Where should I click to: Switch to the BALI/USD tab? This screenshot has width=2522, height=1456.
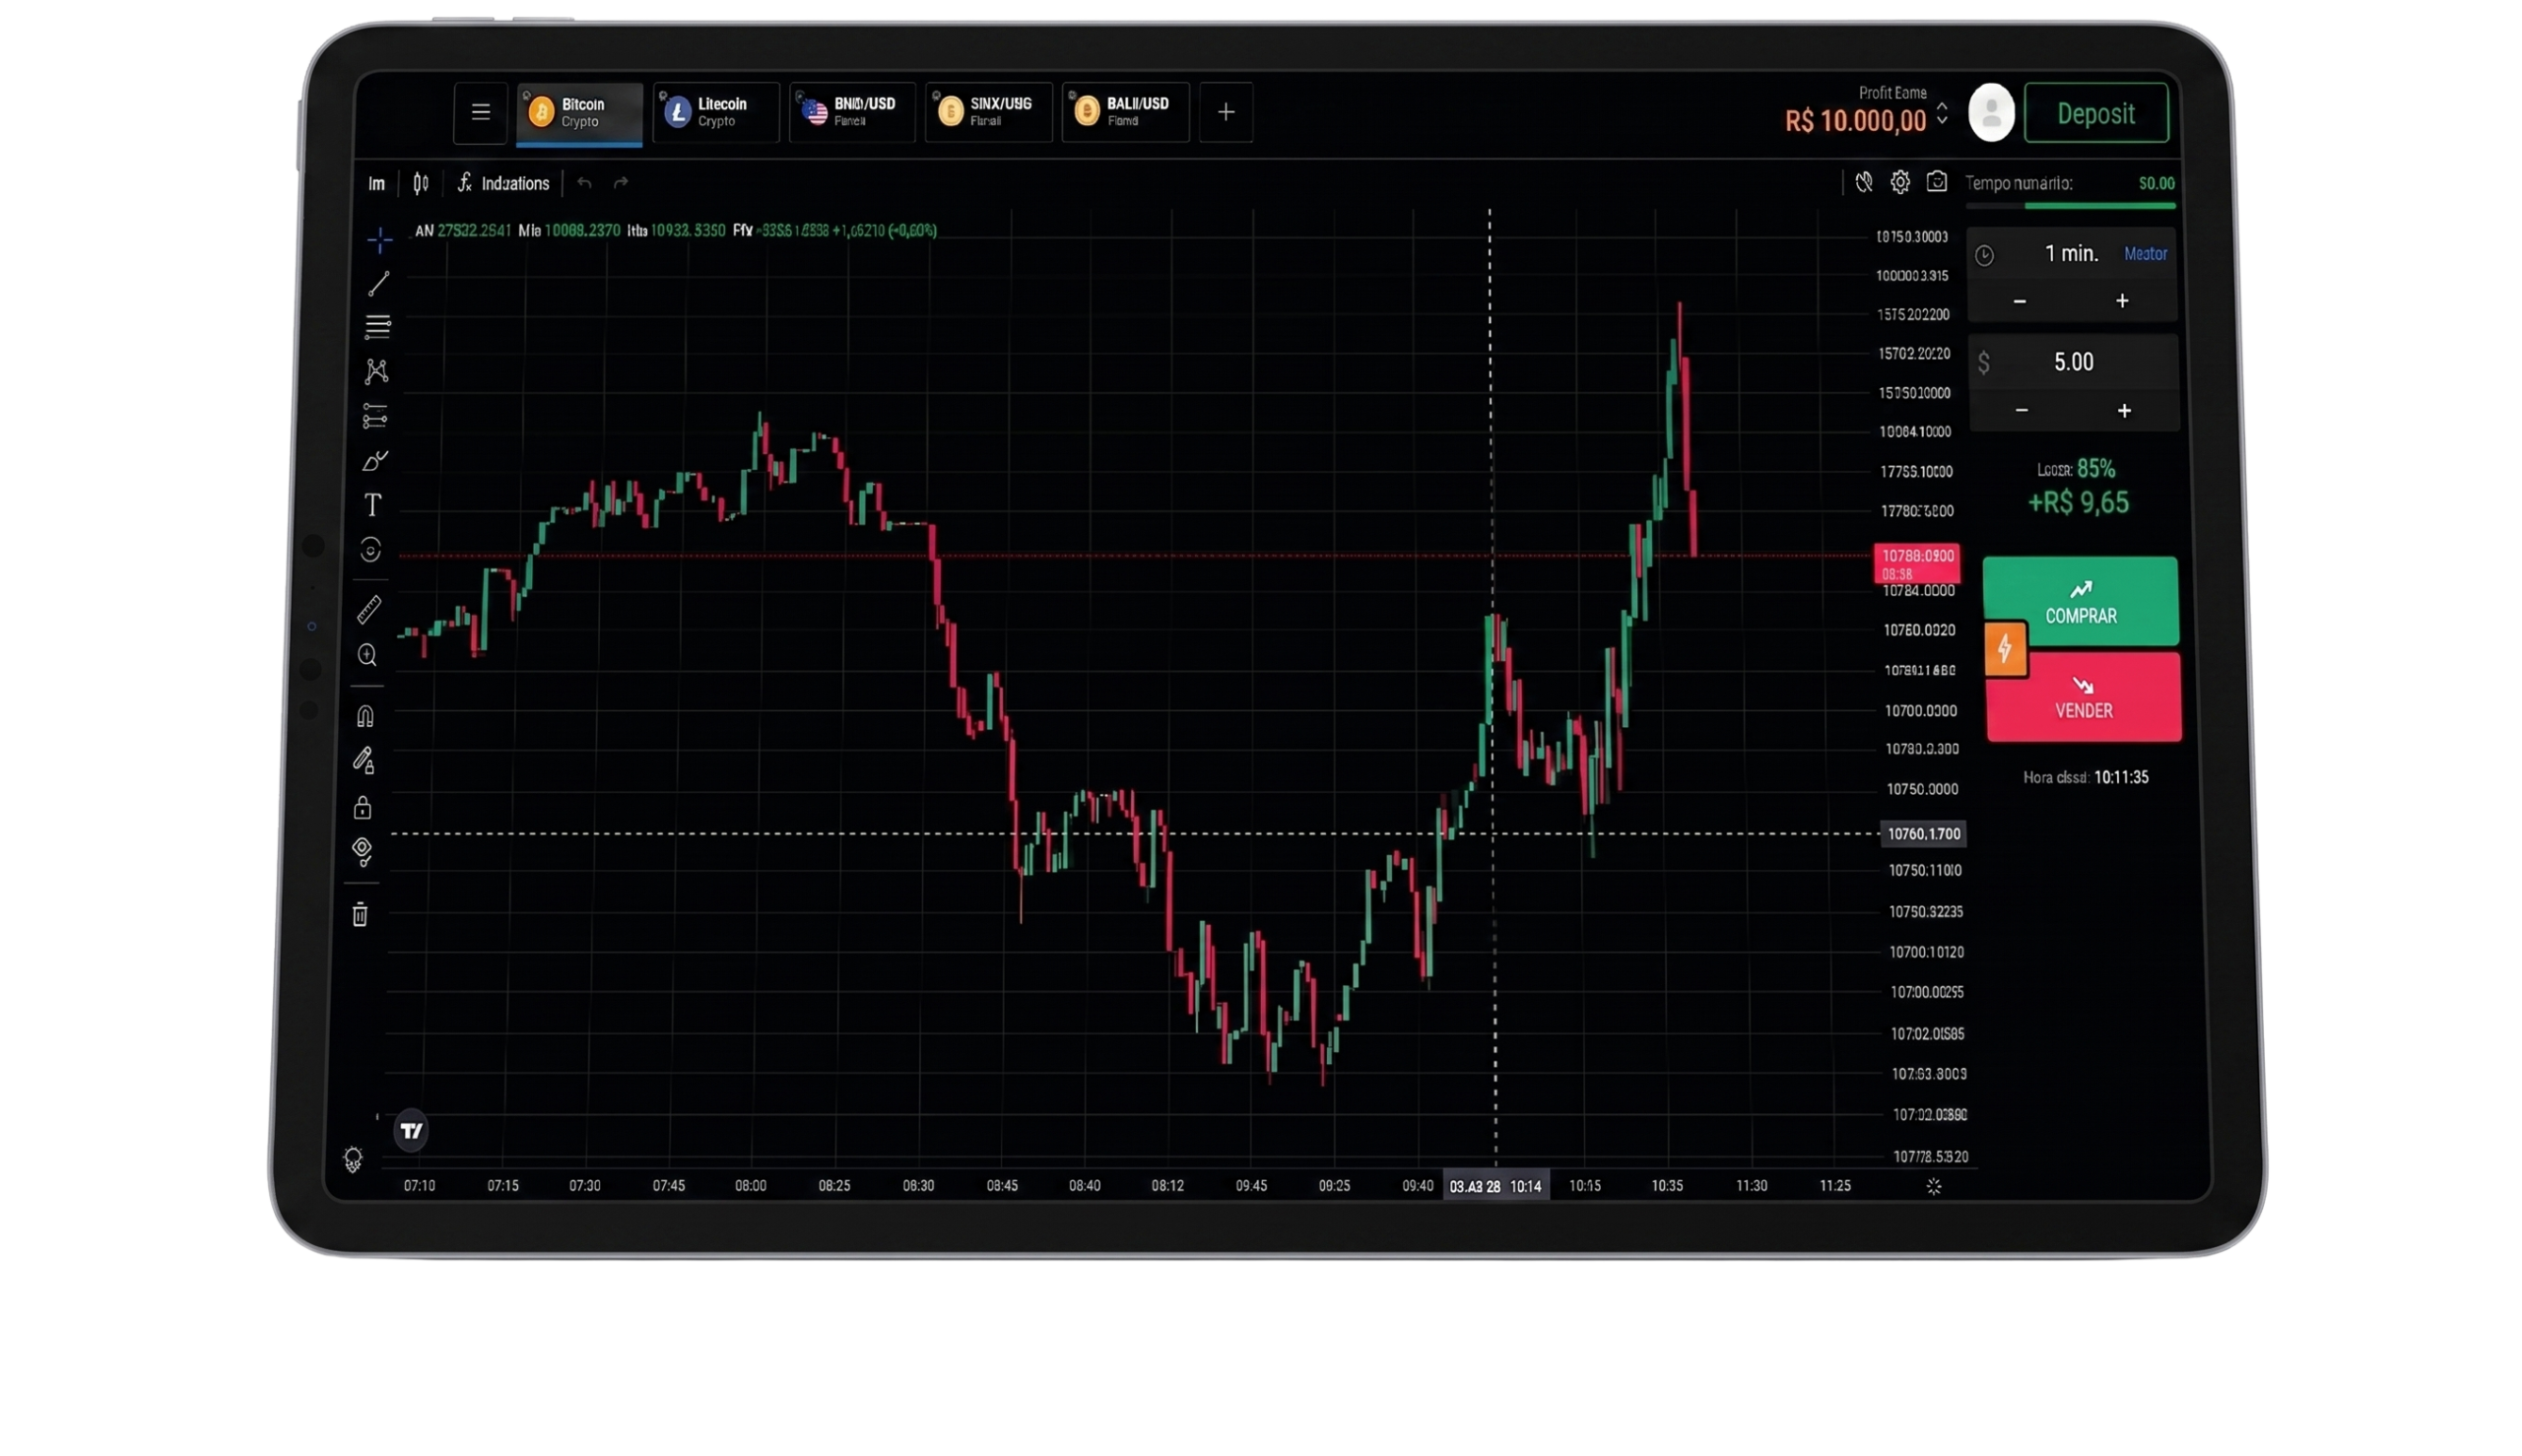pos(1125,112)
